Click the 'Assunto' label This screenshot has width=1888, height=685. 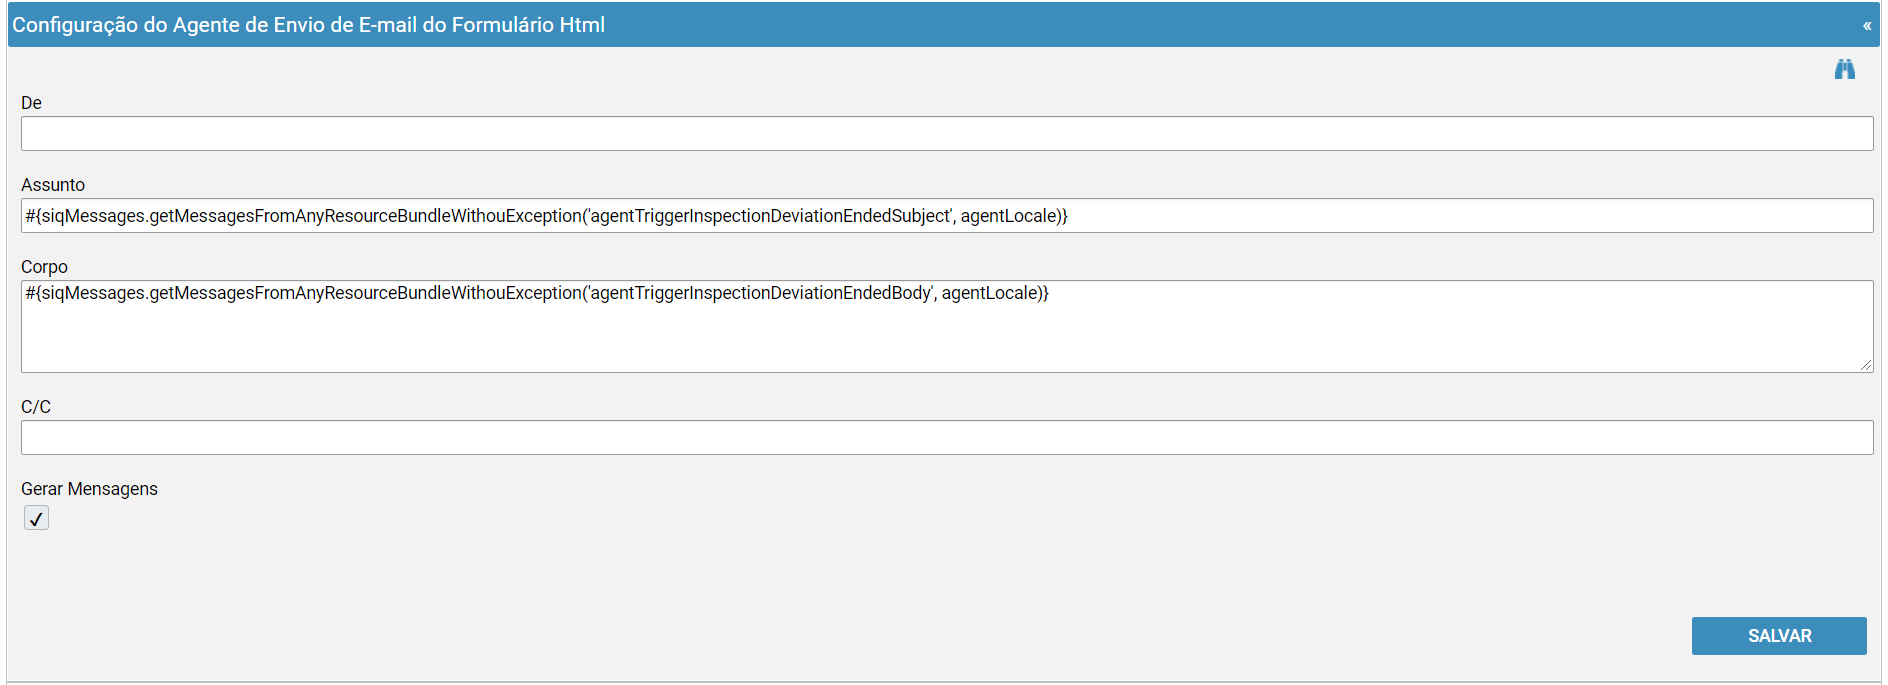click(x=53, y=185)
